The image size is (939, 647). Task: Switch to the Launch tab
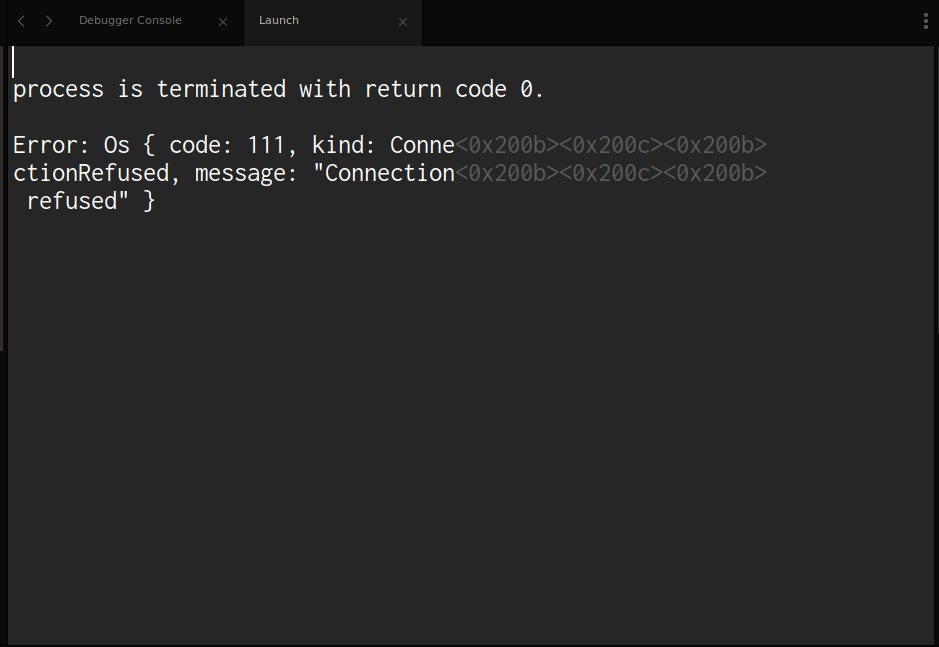(x=278, y=19)
